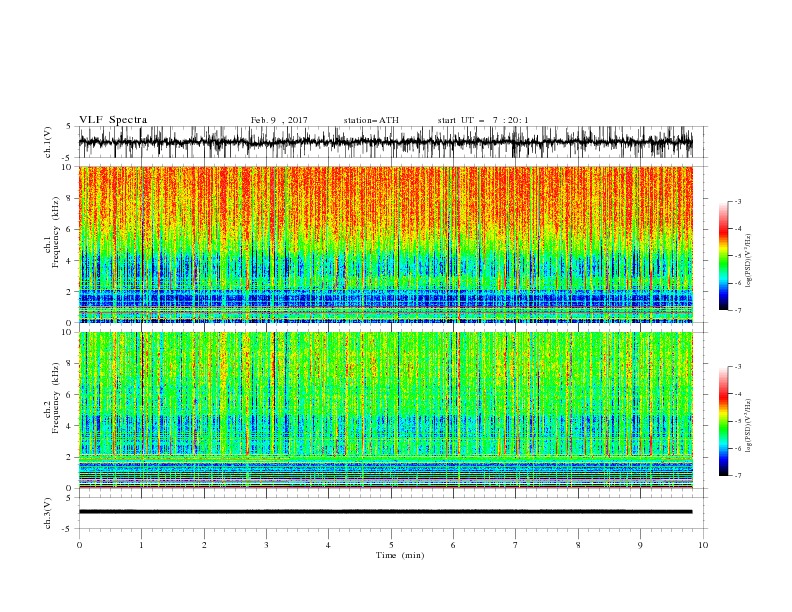Click the '-5' label on ch.1 color bar

pos(737,256)
